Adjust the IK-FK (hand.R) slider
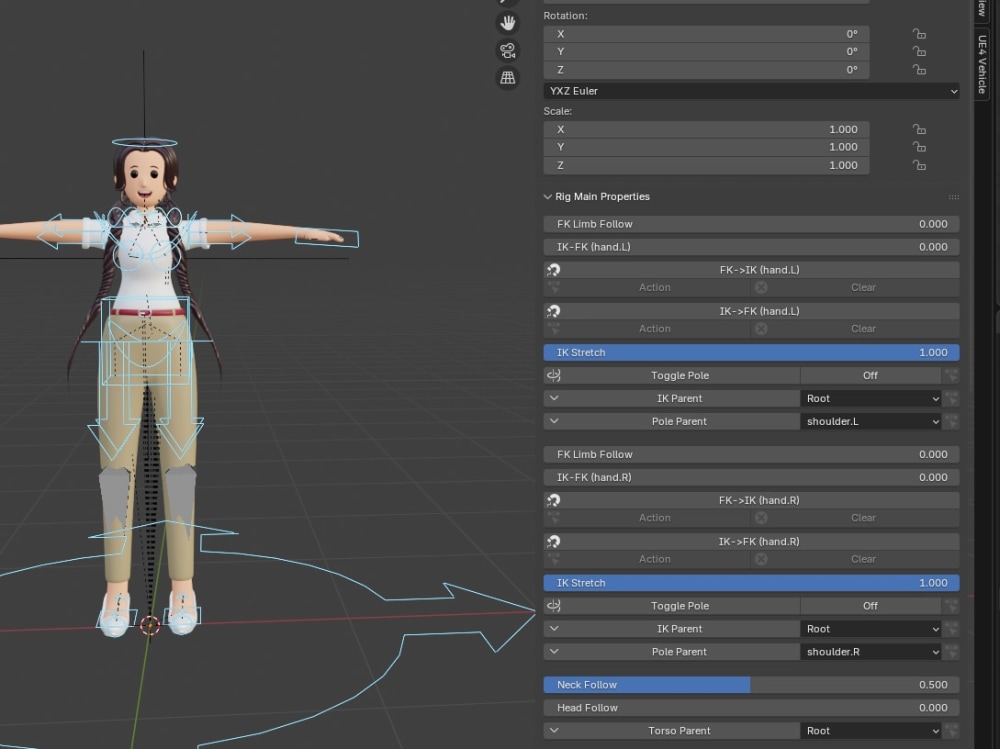Viewport: 1000px width, 749px height. point(751,477)
